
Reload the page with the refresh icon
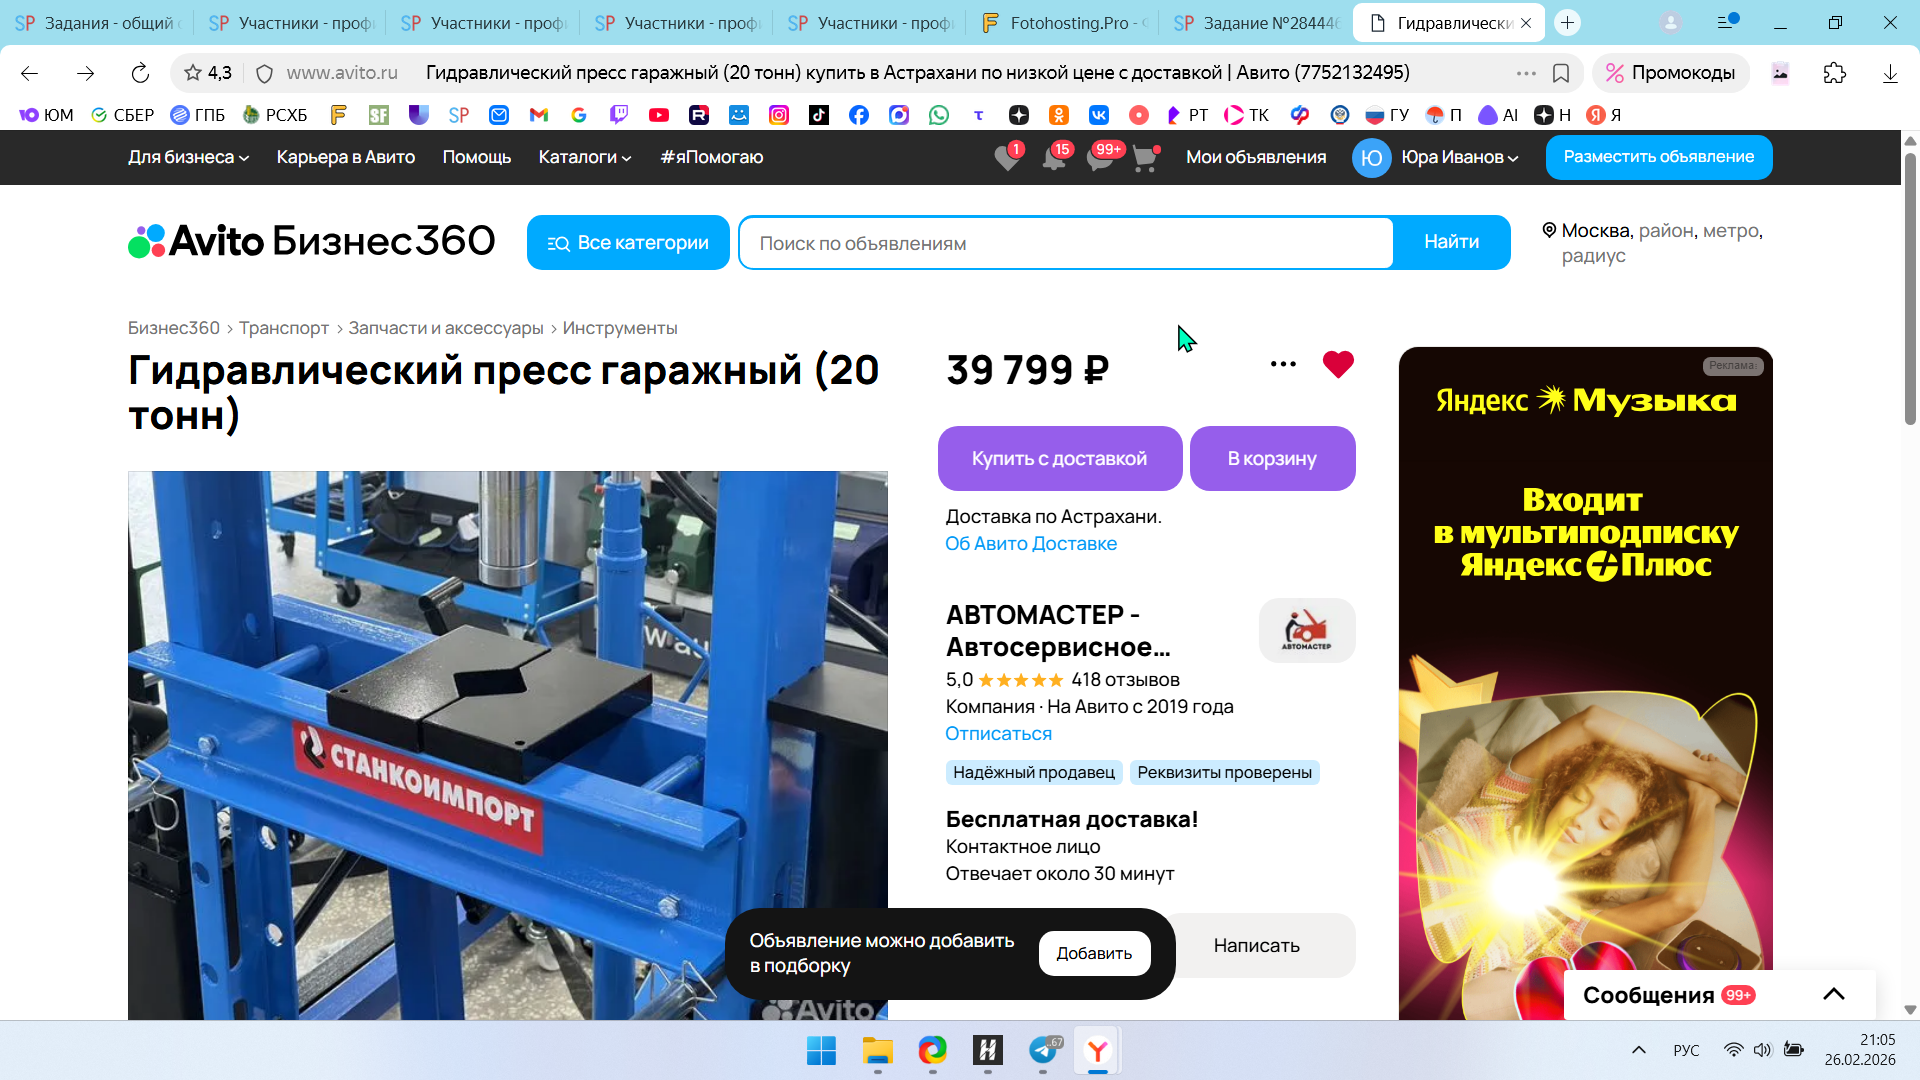pos(140,73)
